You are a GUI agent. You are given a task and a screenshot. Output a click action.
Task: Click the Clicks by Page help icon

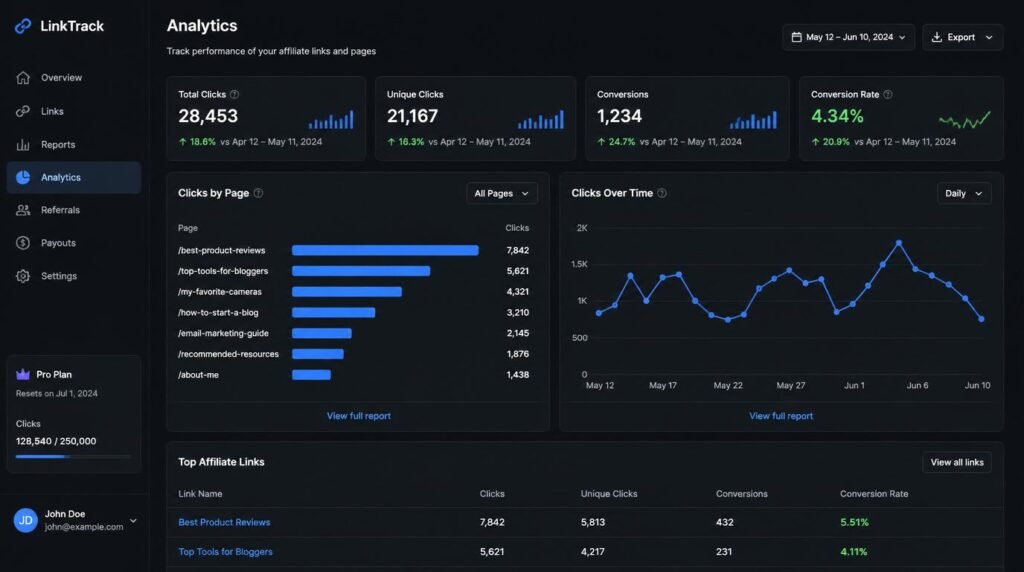(258, 193)
